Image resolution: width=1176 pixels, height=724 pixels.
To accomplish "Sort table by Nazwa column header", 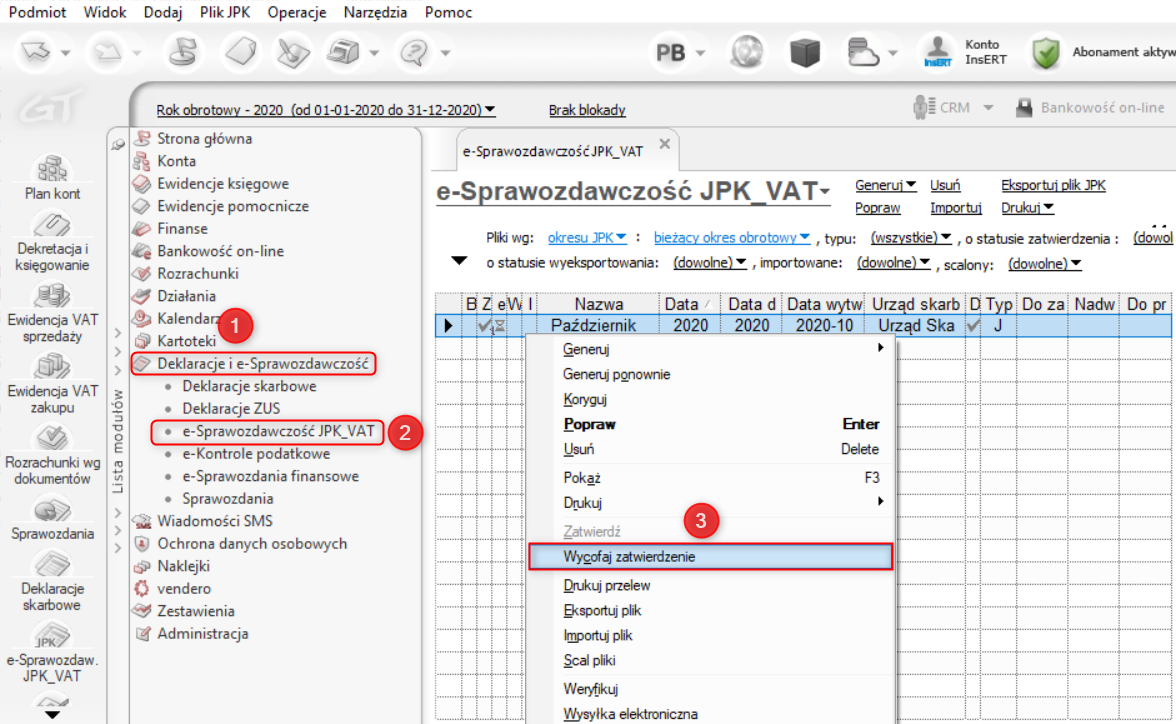I will tap(598, 304).
